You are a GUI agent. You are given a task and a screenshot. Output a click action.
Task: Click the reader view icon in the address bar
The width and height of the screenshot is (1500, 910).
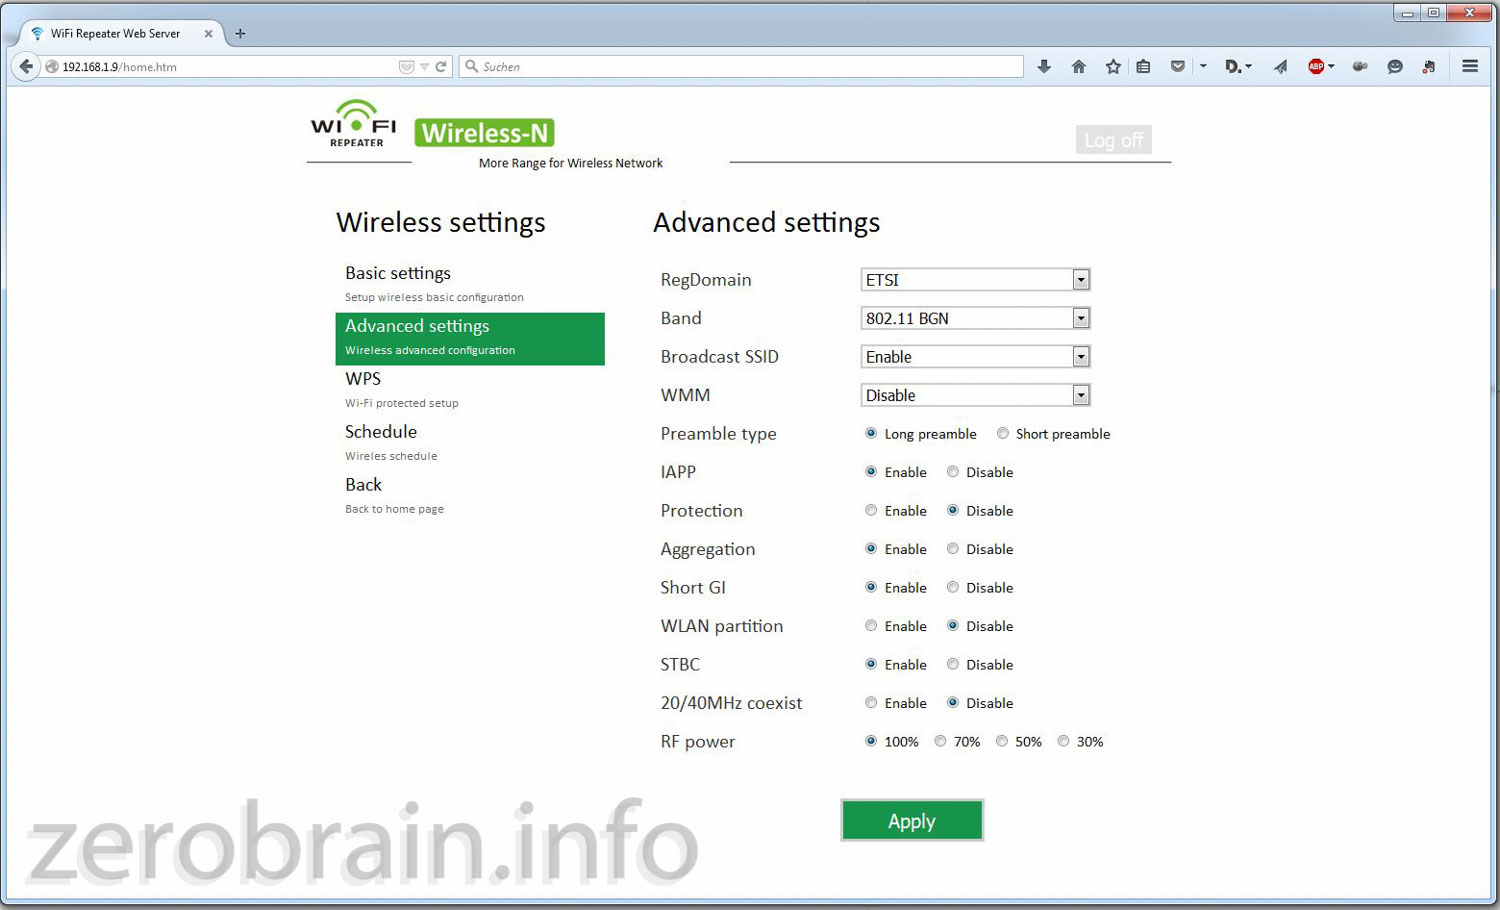406,67
